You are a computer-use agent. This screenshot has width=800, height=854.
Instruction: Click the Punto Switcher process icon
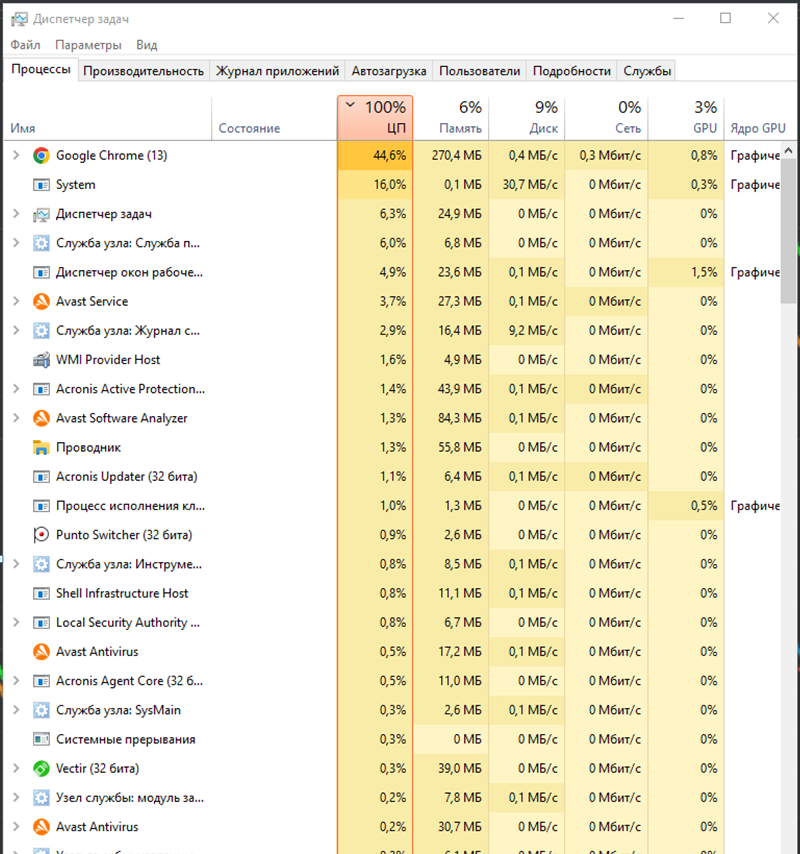[x=41, y=535]
